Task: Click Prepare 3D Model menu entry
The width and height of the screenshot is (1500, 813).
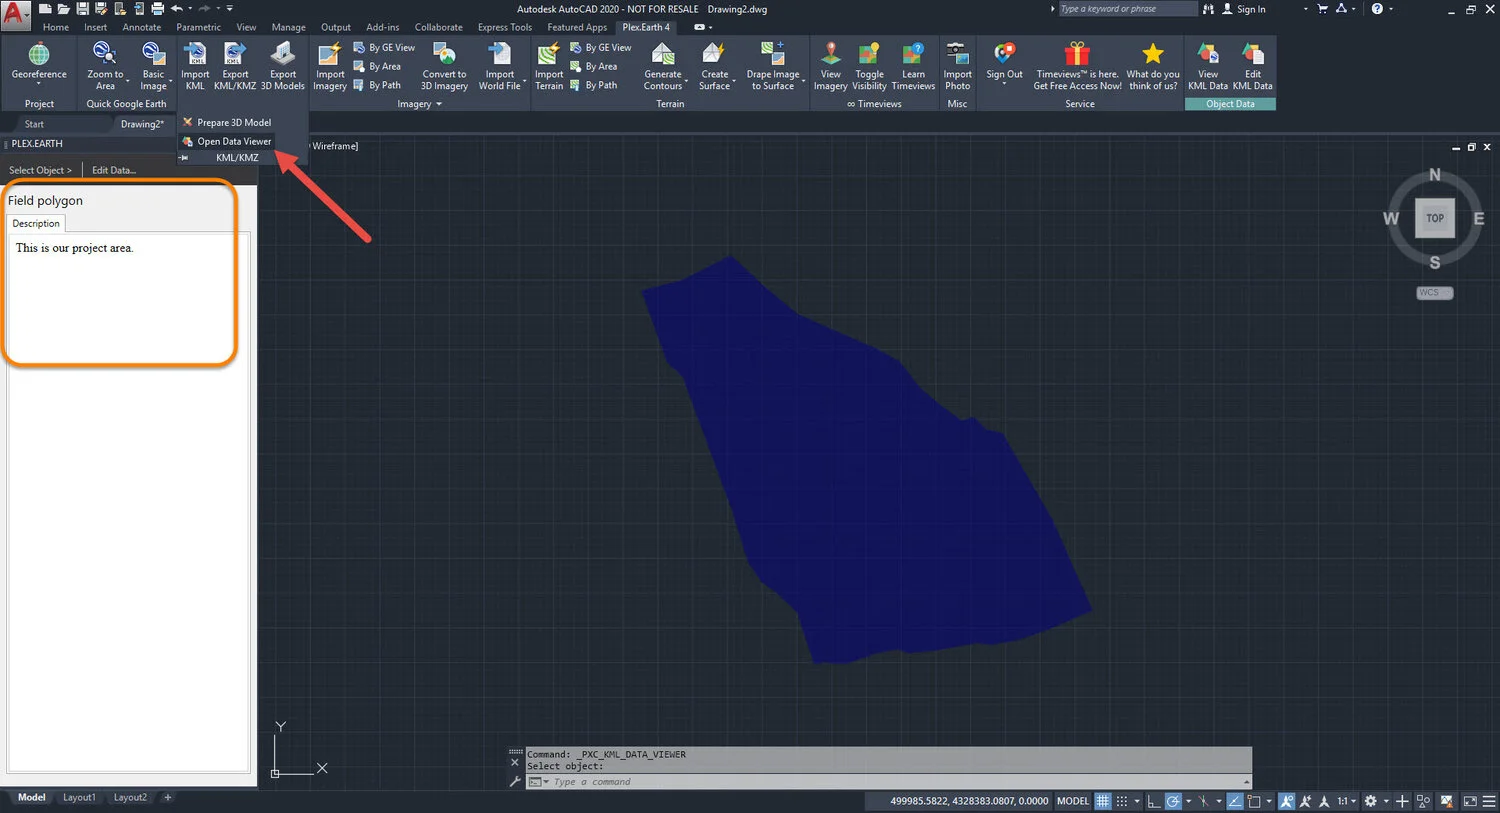Action: click(226, 122)
